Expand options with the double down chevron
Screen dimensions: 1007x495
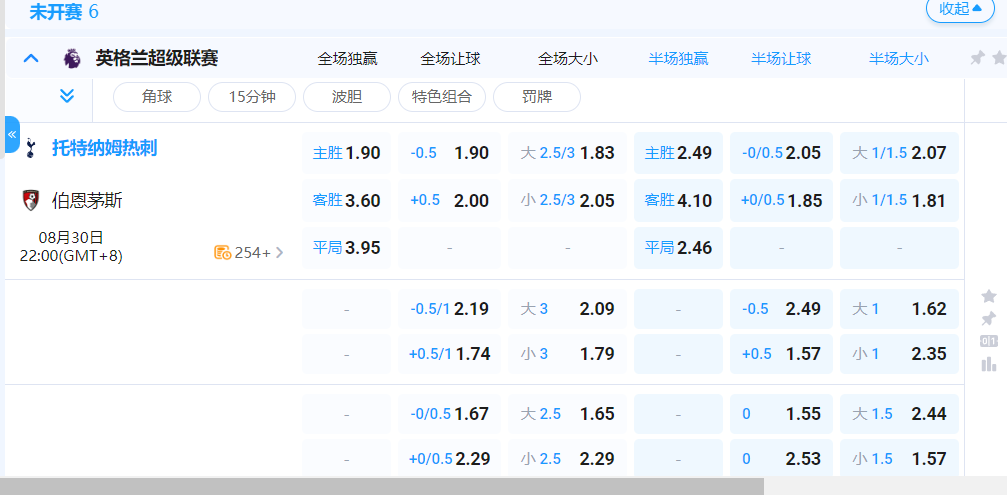click(67, 97)
